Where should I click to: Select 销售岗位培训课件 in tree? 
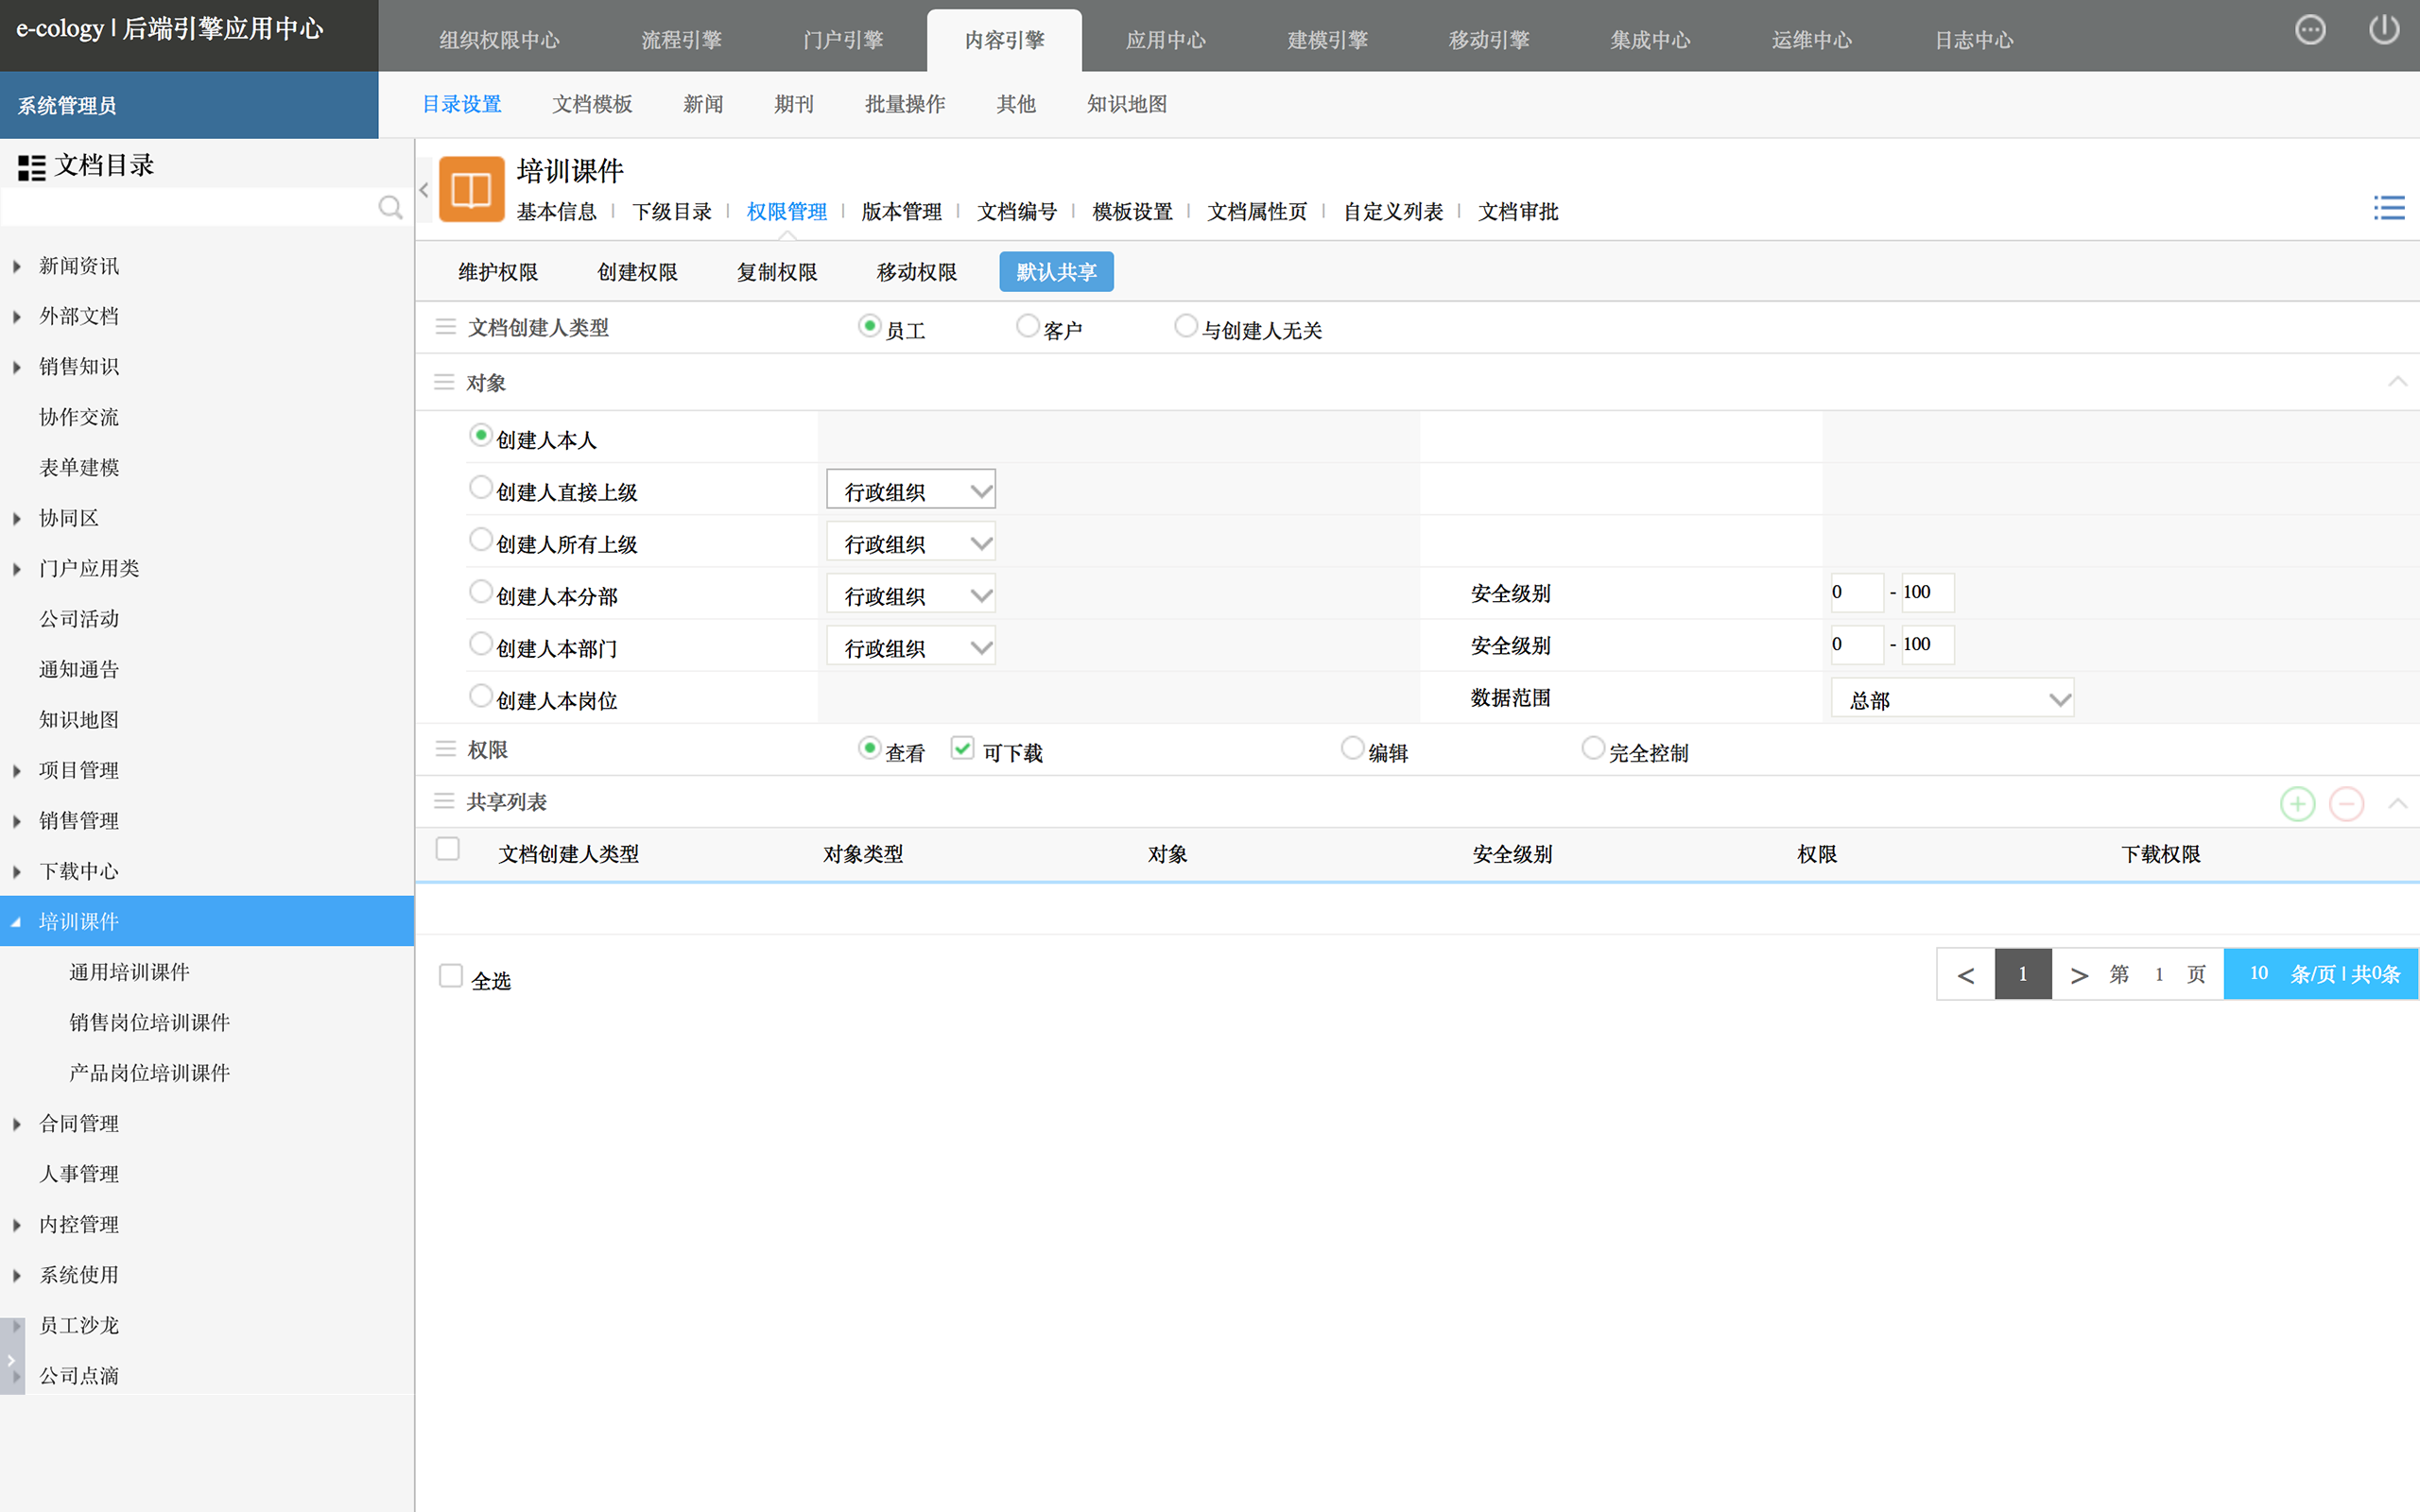click(149, 1022)
